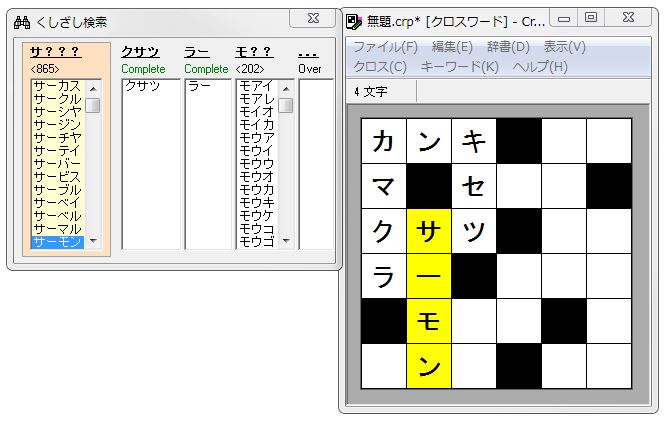Select モウウ in the モ?? list
The width and height of the screenshot is (667, 421).
(x=257, y=164)
